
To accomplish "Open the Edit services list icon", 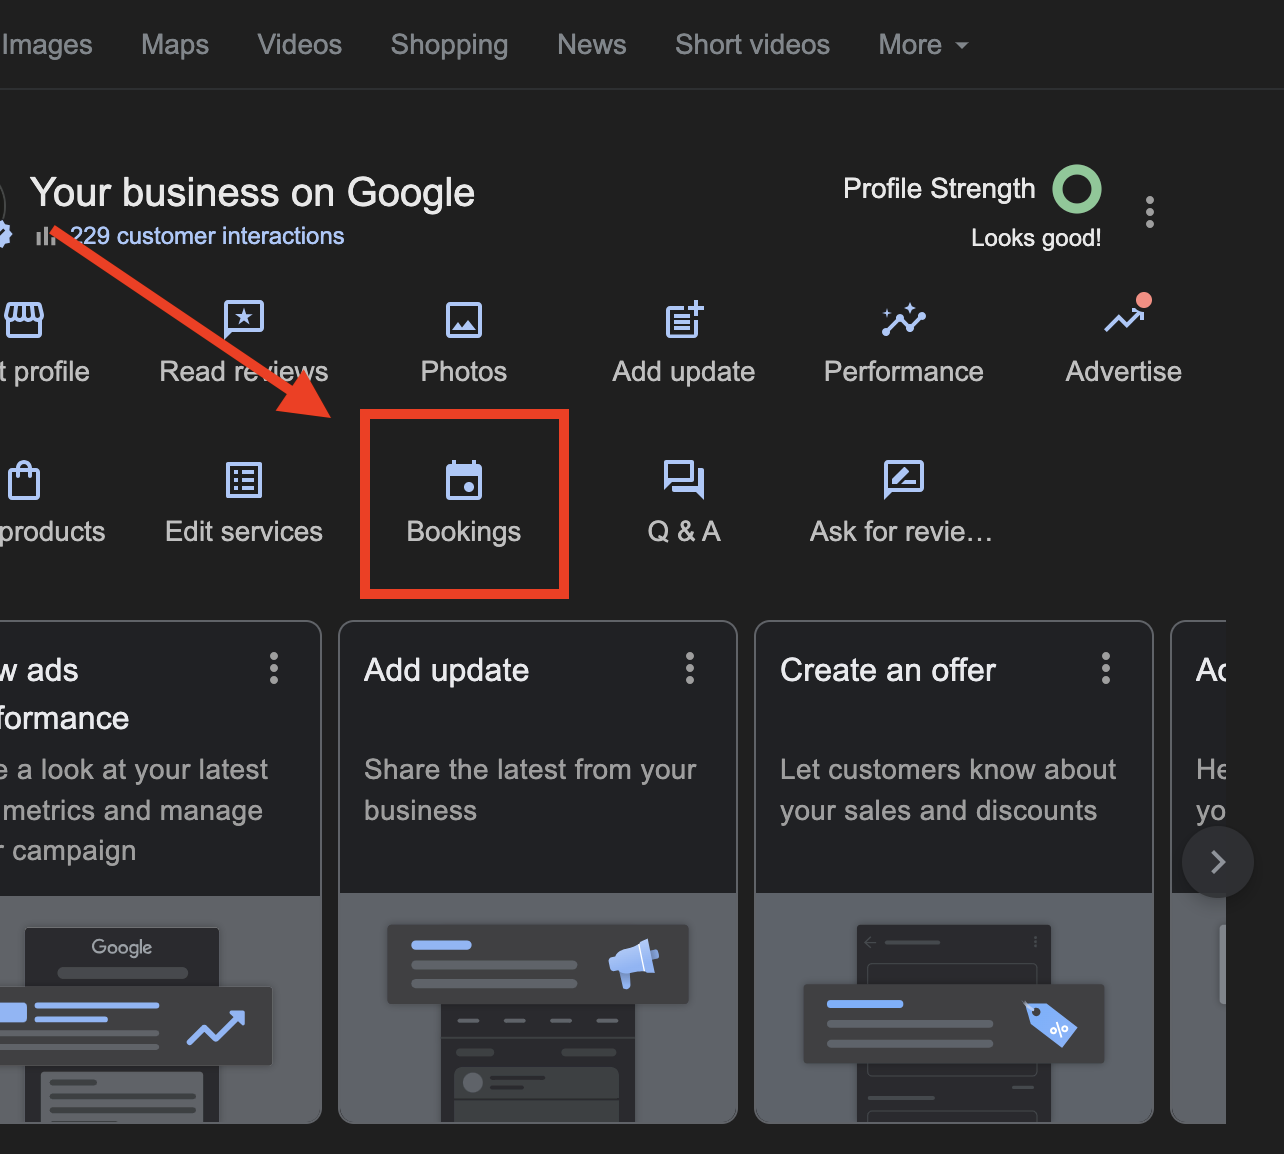I will [244, 480].
